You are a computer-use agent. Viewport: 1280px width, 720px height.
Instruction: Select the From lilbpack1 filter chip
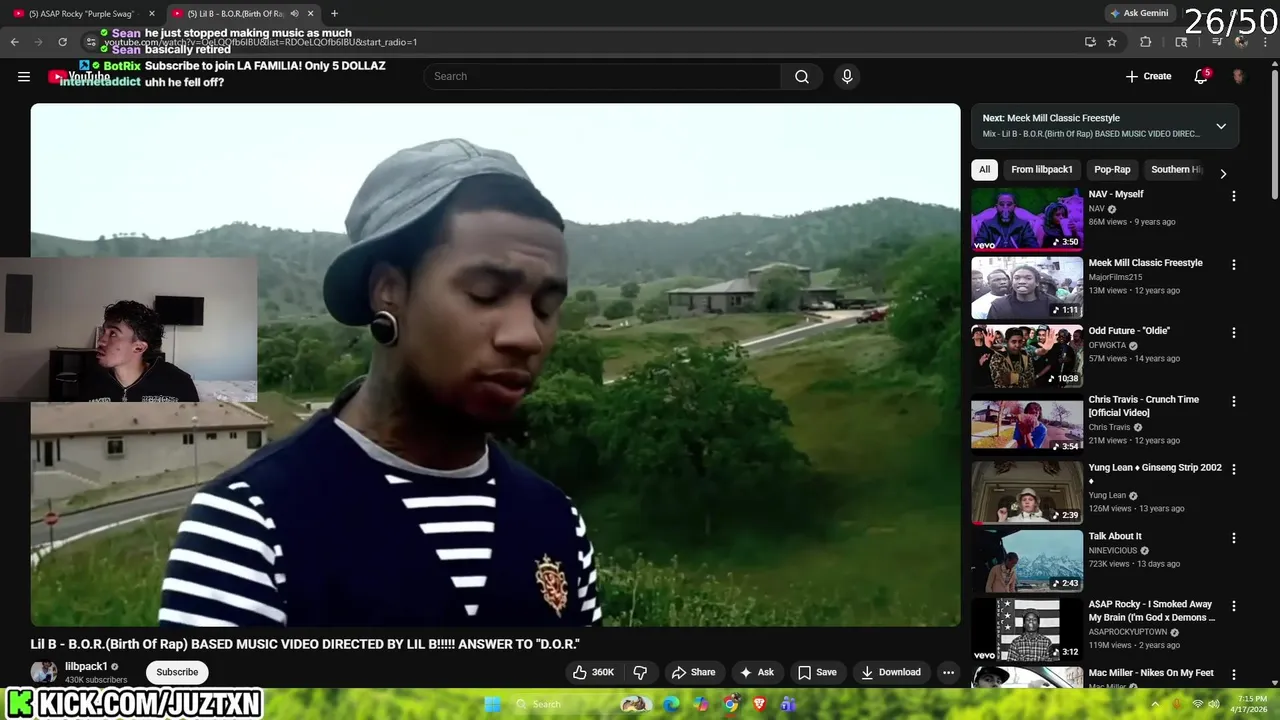click(x=1042, y=169)
